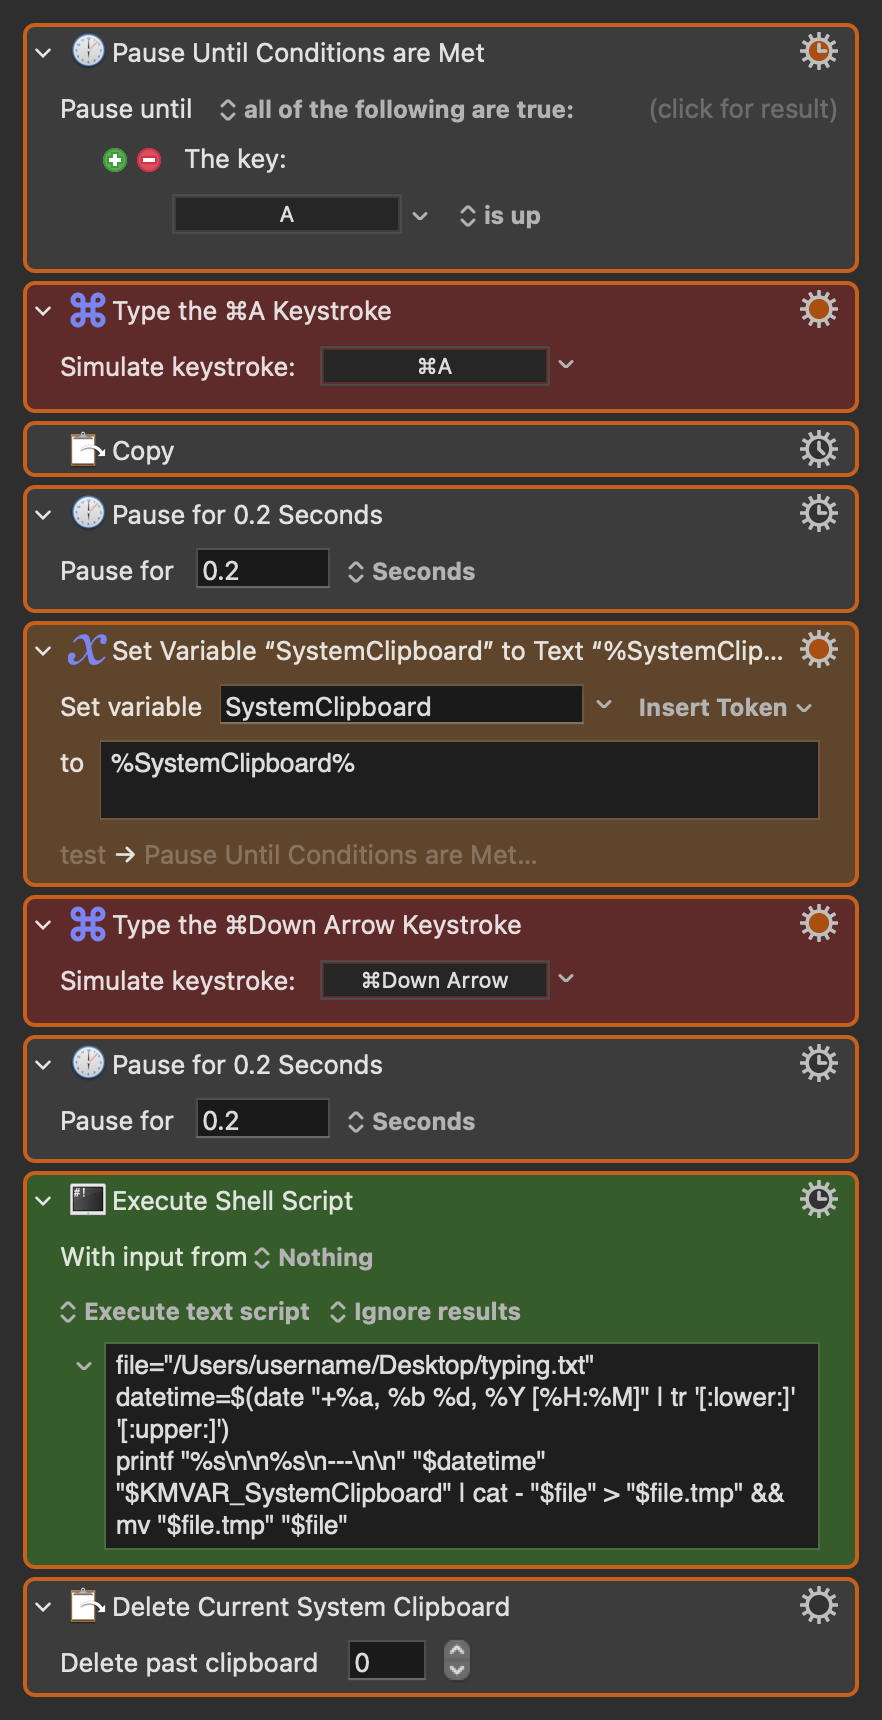Click the Copy action clipboard icon
This screenshot has height=1720, width=882.
(87, 450)
